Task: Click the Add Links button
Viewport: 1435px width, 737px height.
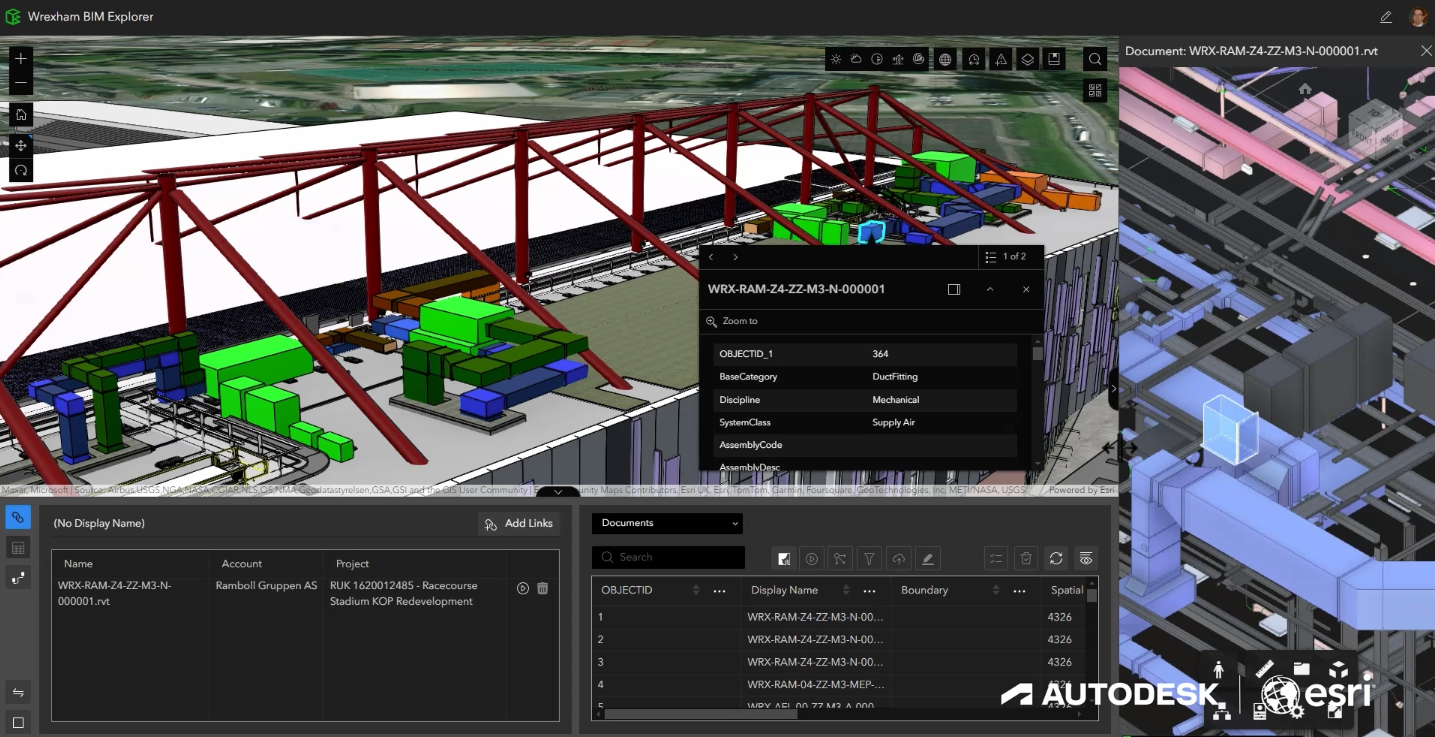Action: (517, 523)
